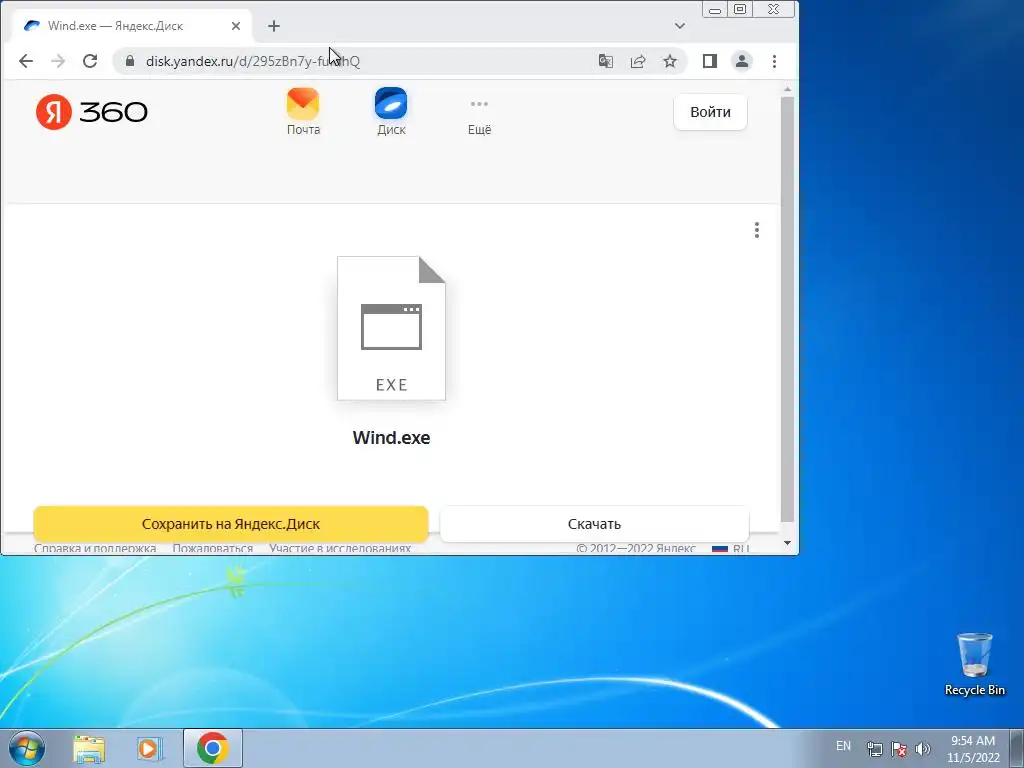
Task: Toggle the Chrome side panel icon
Action: click(x=709, y=61)
